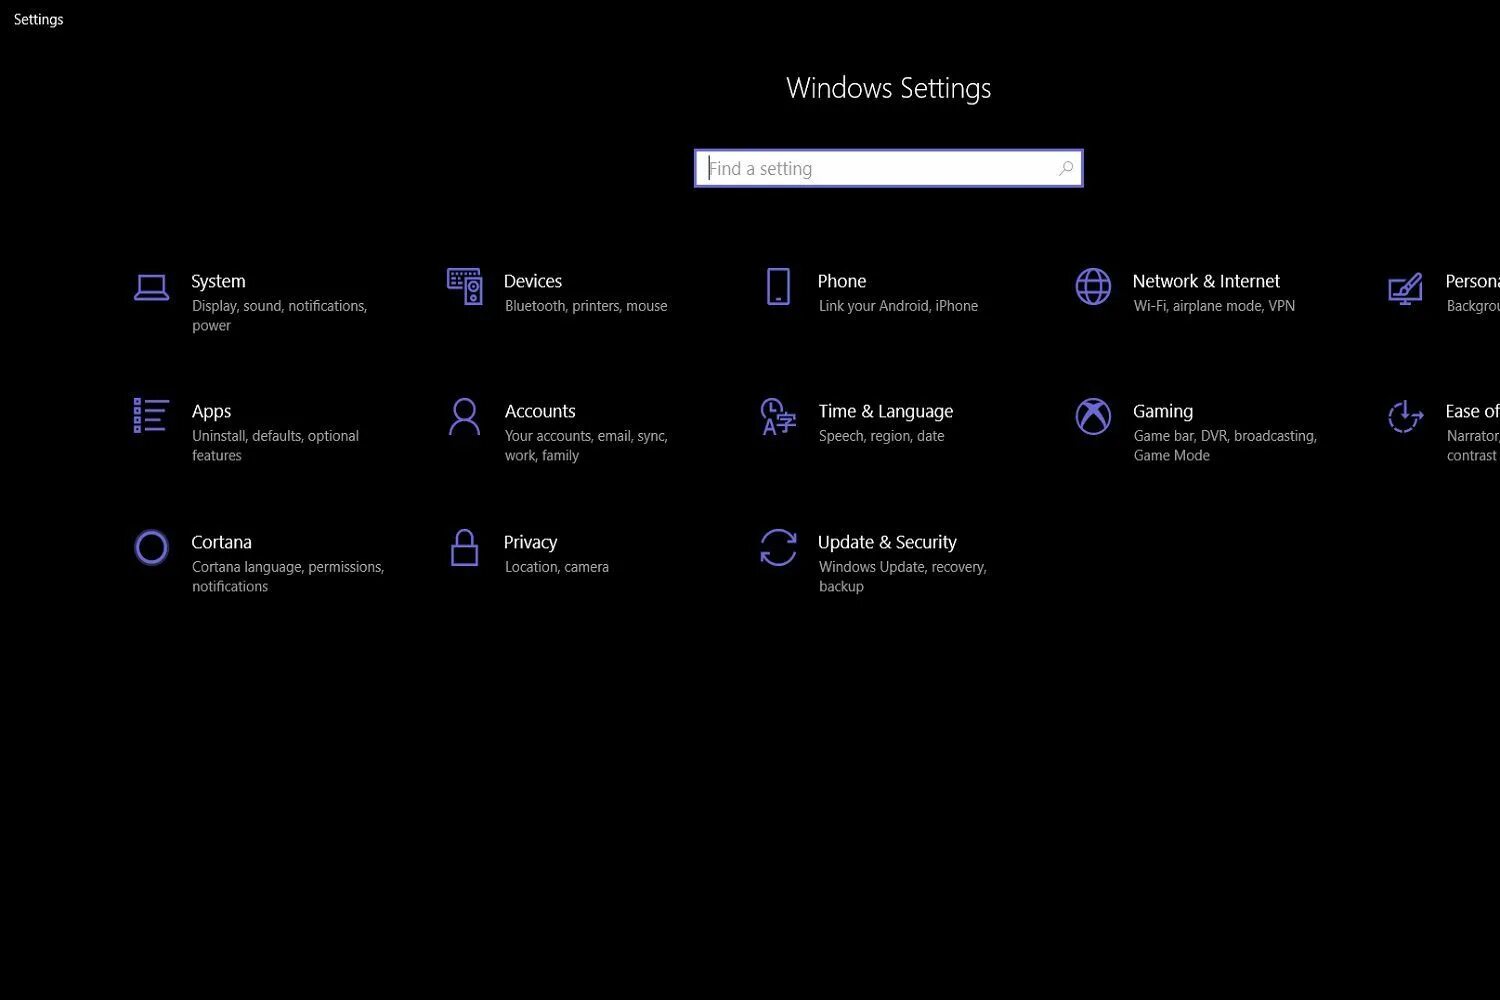Focus the Find a setting search box
This screenshot has width=1500, height=1000.
click(889, 168)
